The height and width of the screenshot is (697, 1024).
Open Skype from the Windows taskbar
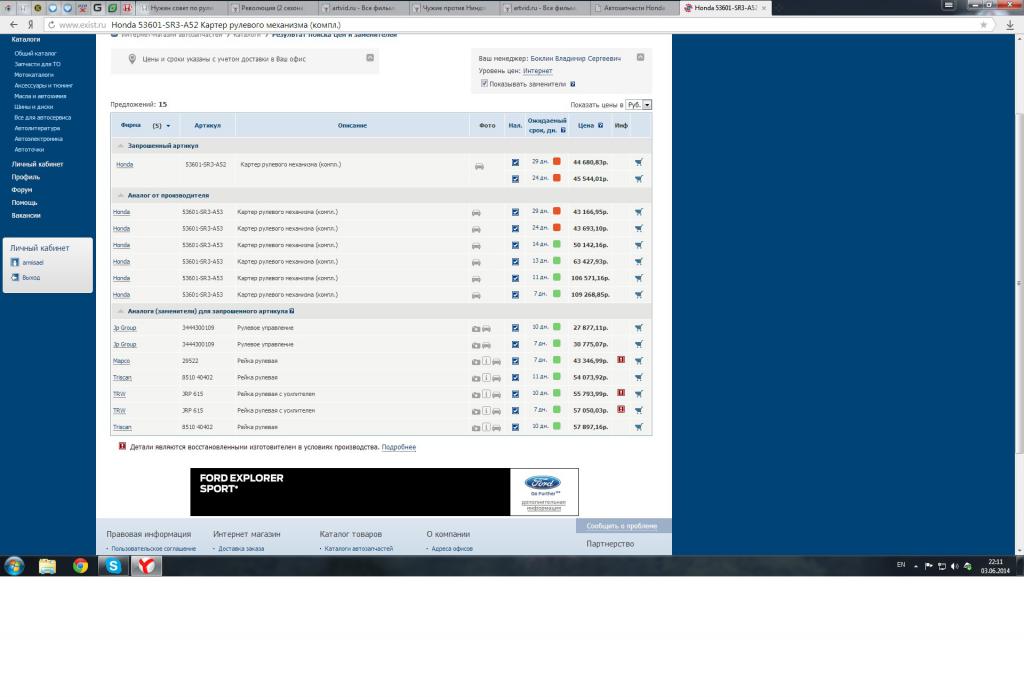(x=112, y=566)
